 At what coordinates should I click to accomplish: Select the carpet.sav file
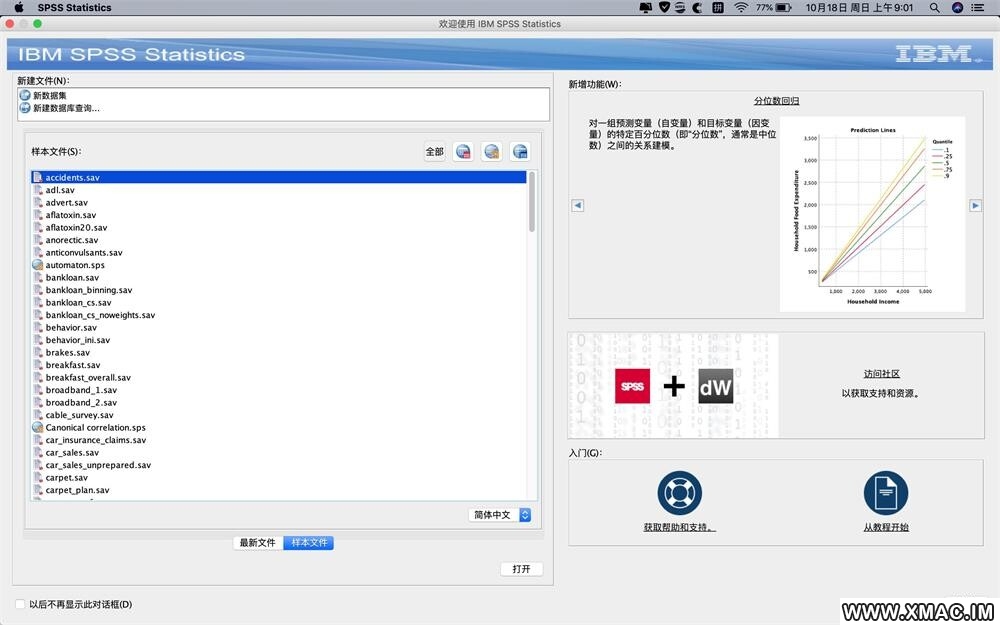[279, 477]
